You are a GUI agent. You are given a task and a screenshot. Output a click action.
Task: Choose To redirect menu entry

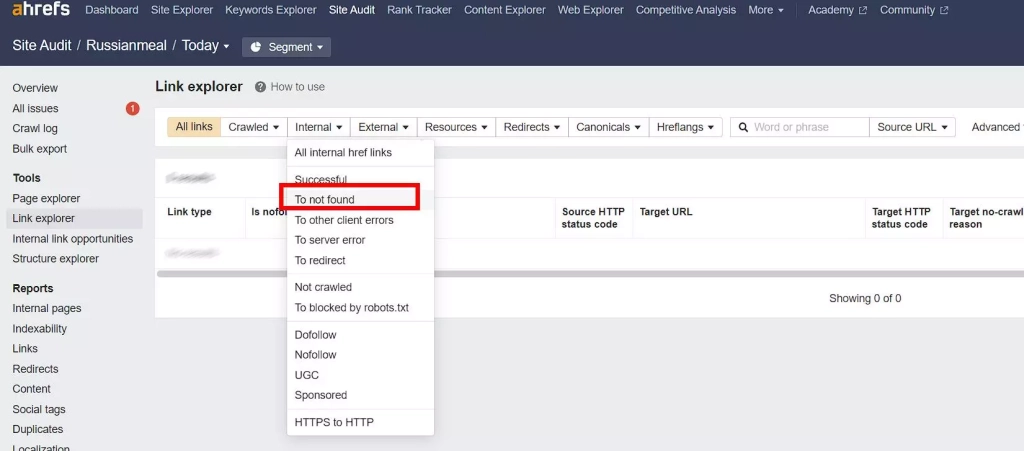point(360,260)
